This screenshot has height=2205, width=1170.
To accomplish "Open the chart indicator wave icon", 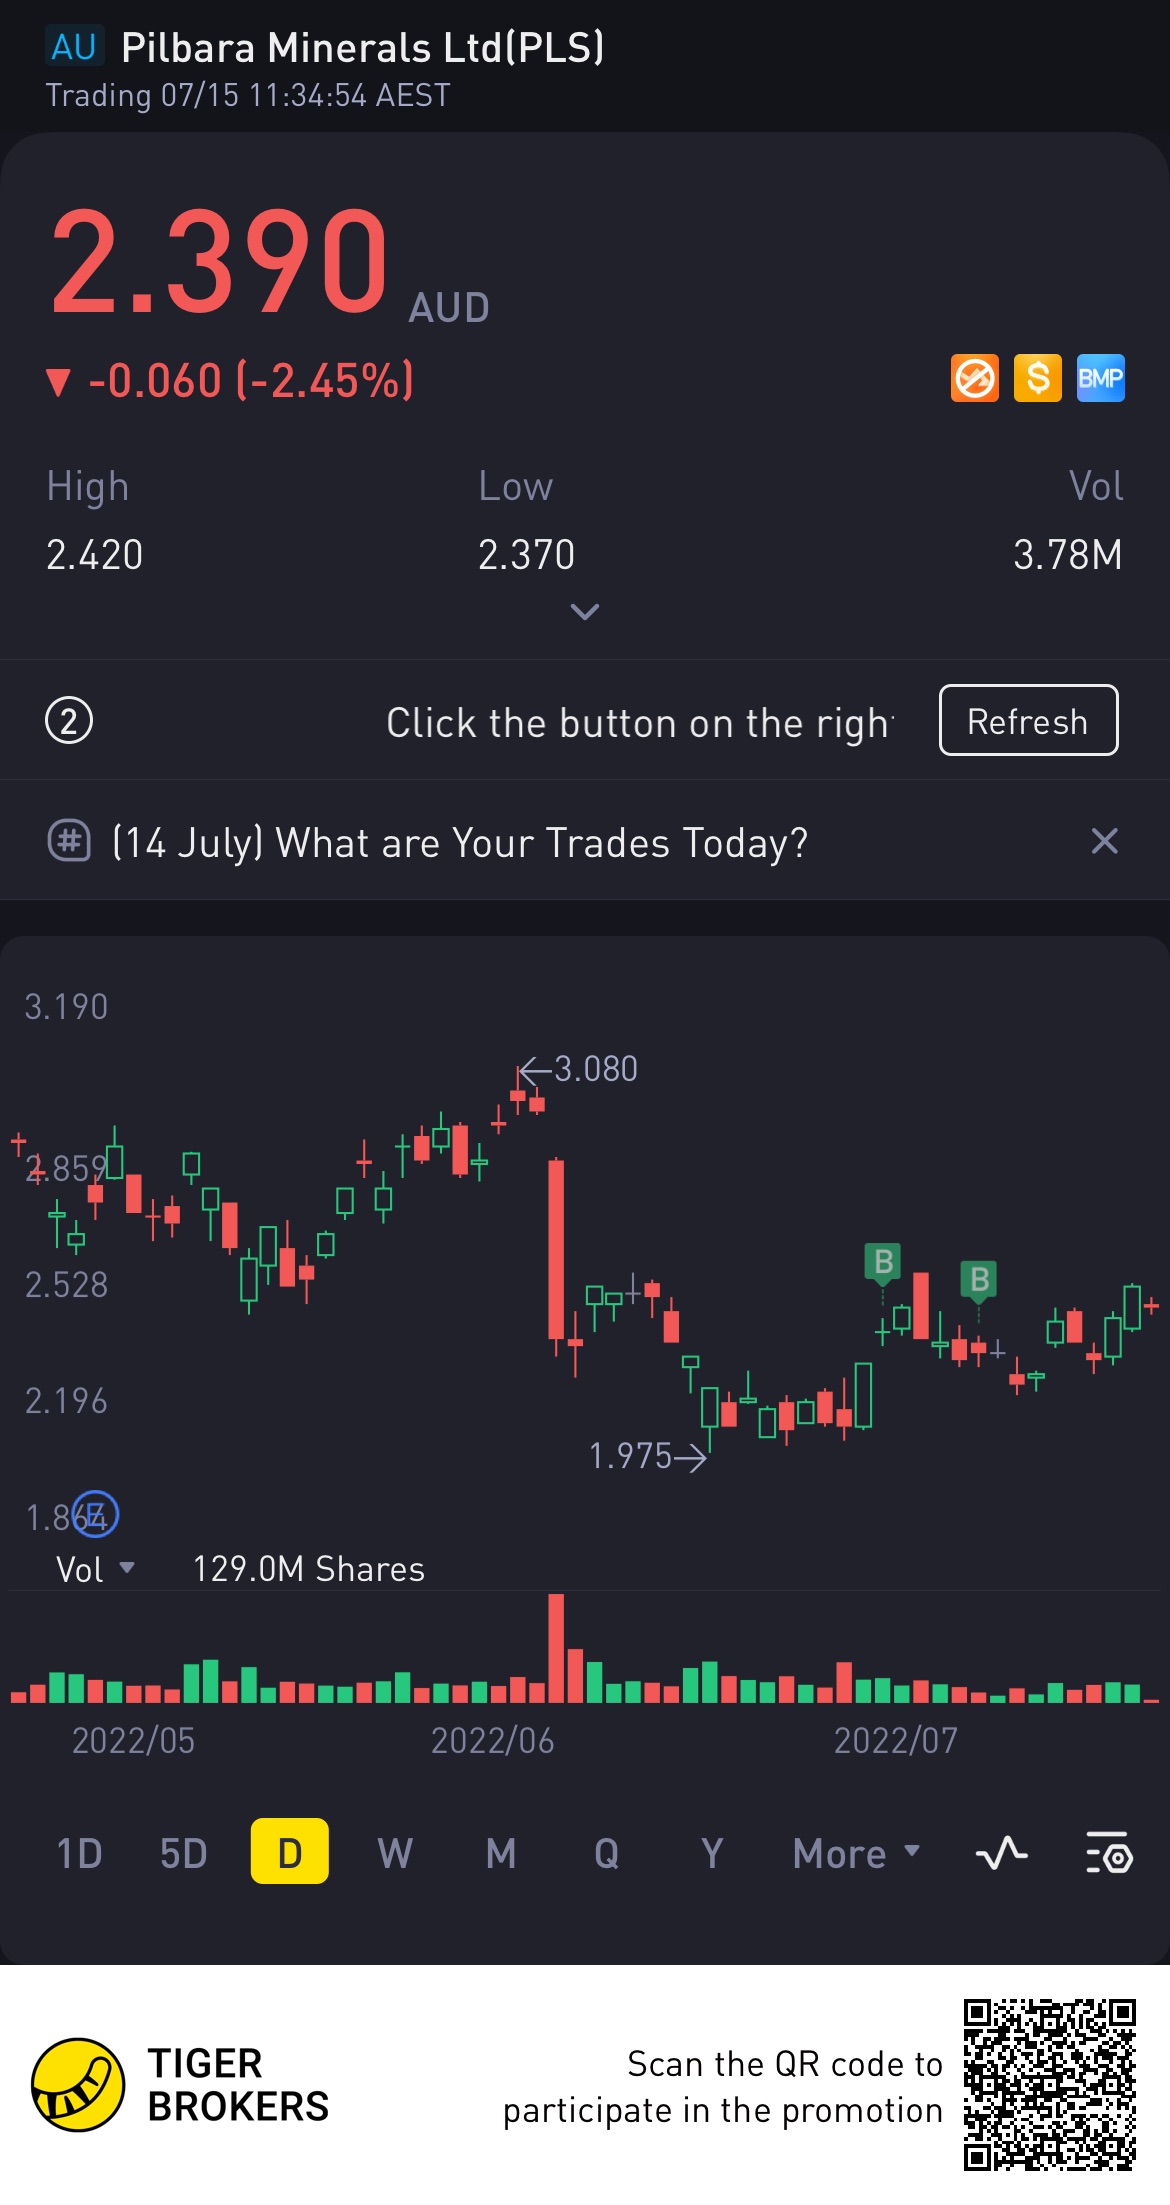I will click(1001, 1853).
